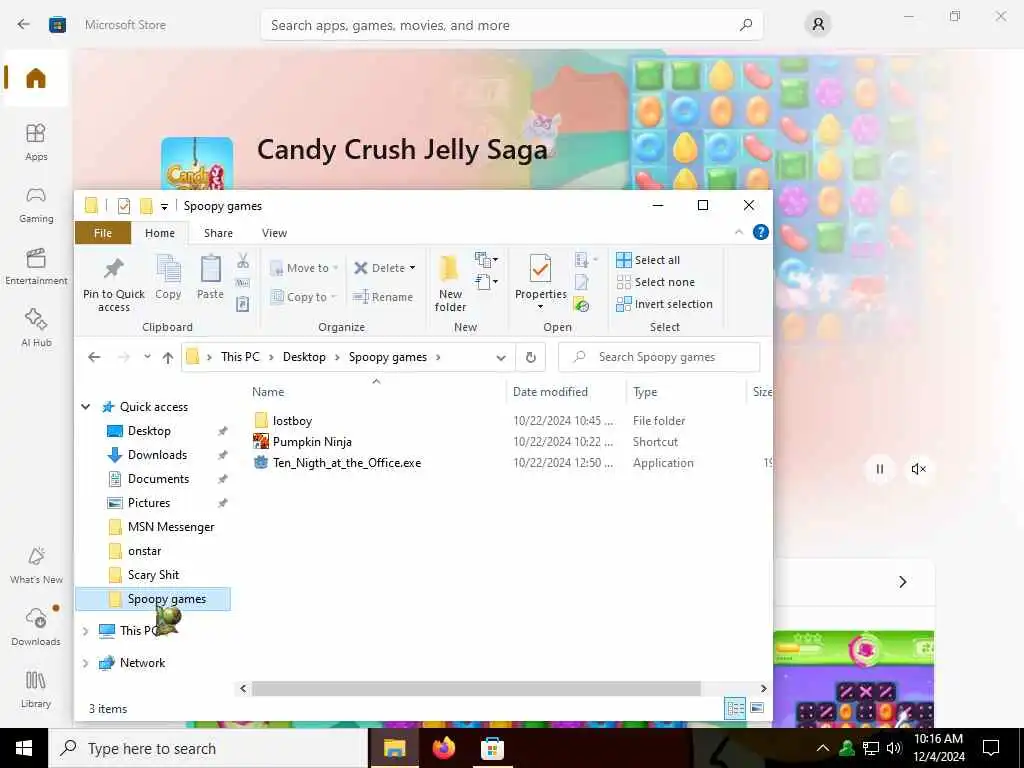This screenshot has width=1024, height=768.
Task: Expand This PC tree node
Action: [x=86, y=631]
